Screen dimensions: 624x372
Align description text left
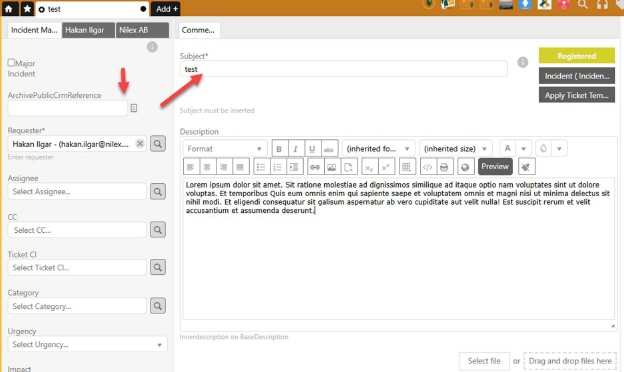[x=191, y=167]
